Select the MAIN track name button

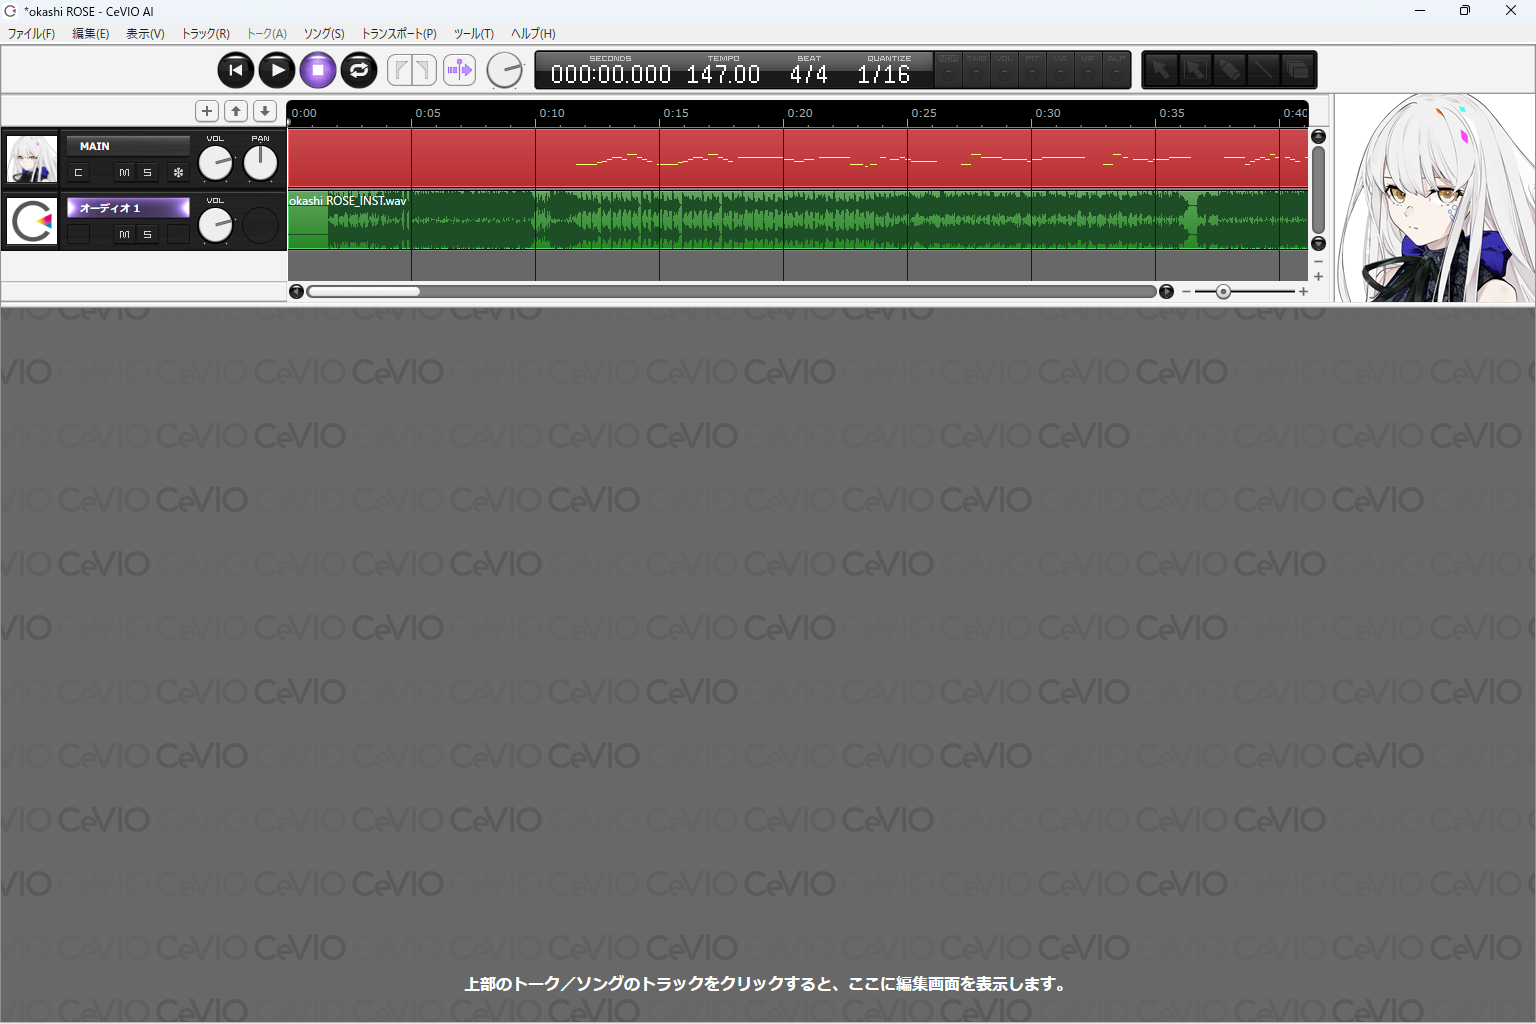pos(128,146)
